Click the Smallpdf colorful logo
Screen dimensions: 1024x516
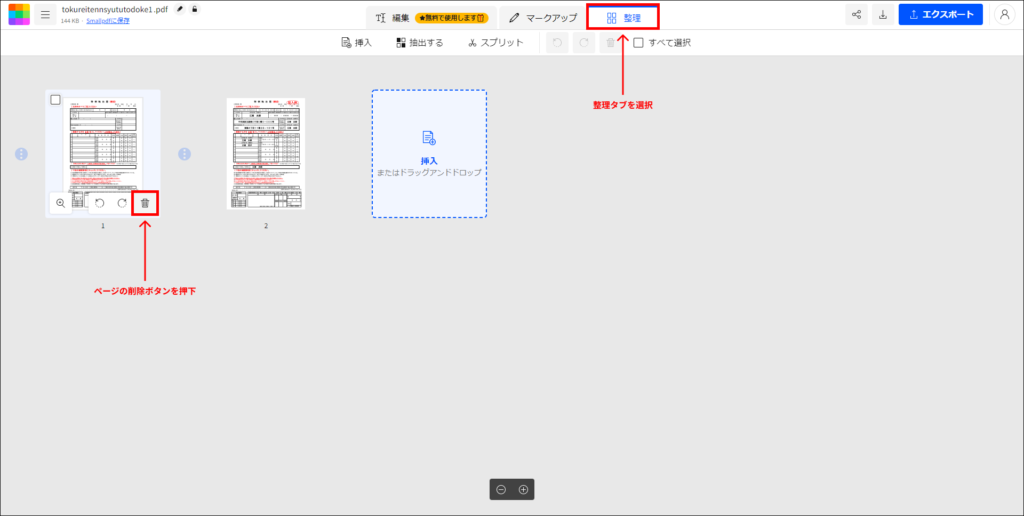click(x=19, y=14)
